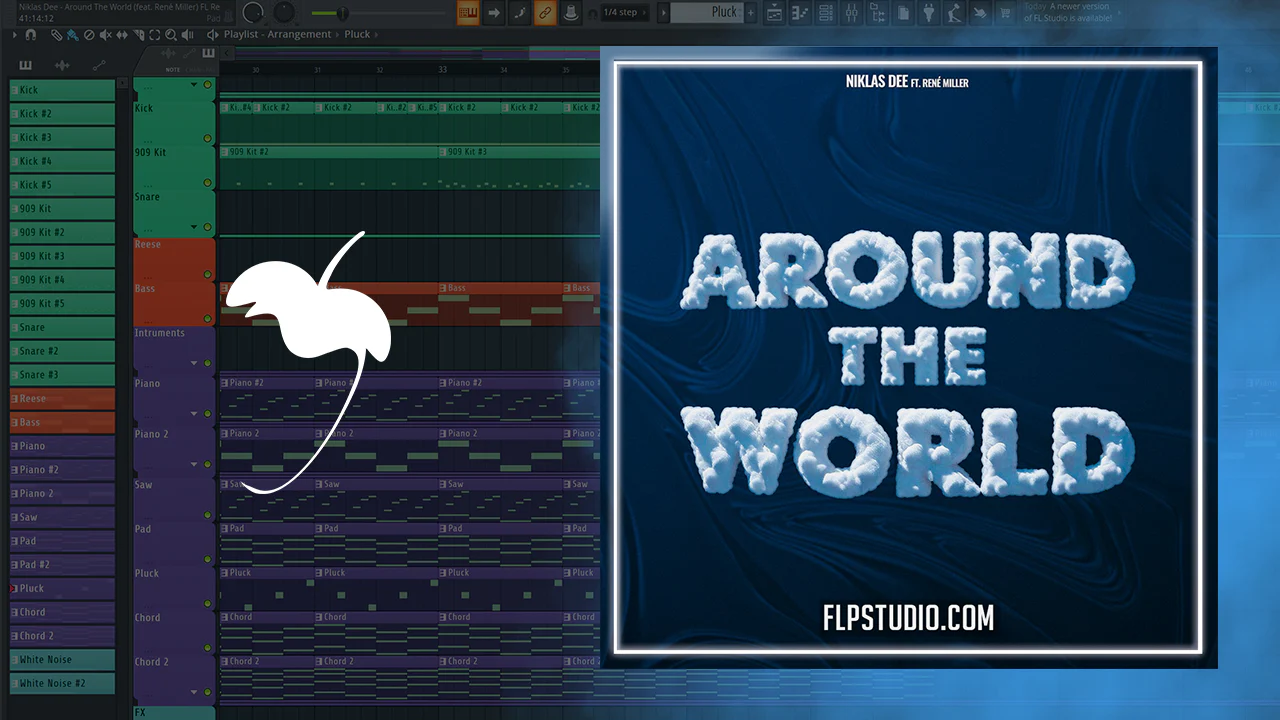This screenshot has height=720, width=1280.
Task: Show patterns in picker via piano icon
Action: click(x=24, y=65)
